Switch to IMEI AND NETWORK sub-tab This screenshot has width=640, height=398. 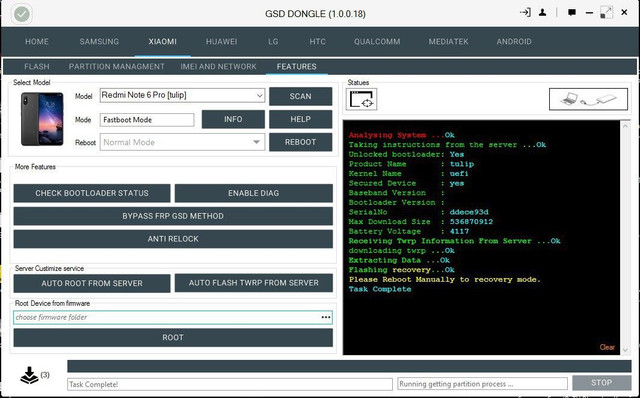click(x=218, y=67)
